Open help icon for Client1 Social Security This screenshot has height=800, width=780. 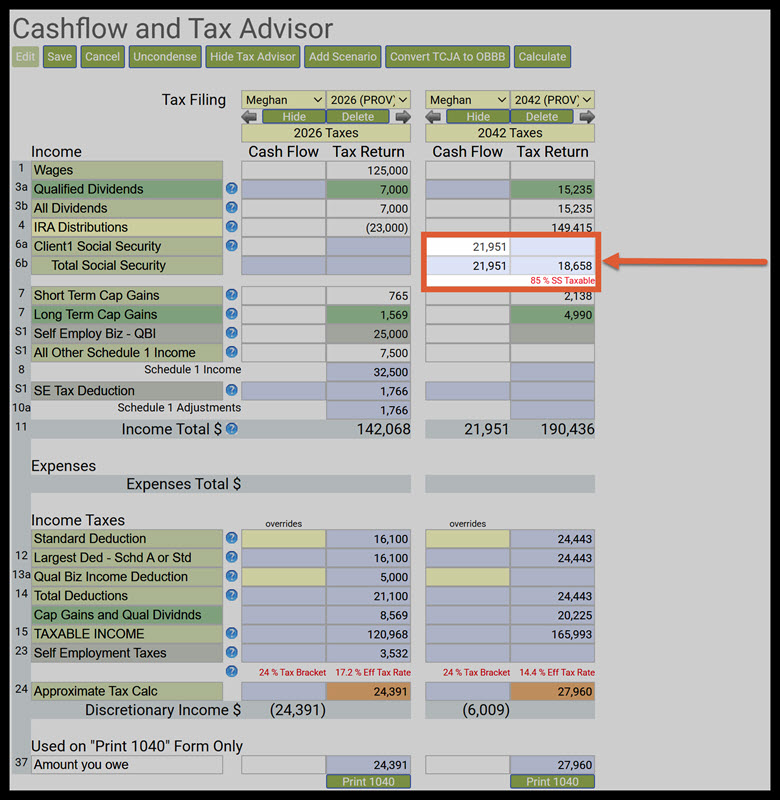coord(232,246)
